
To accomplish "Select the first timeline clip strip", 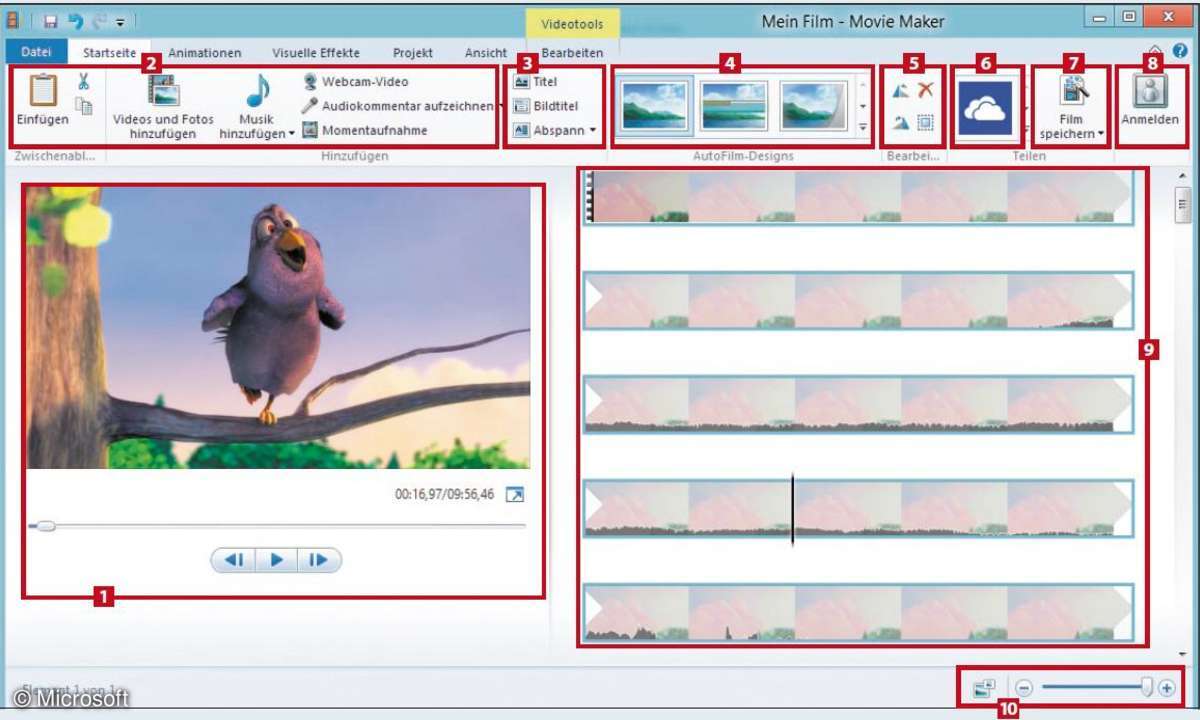I will point(859,196).
